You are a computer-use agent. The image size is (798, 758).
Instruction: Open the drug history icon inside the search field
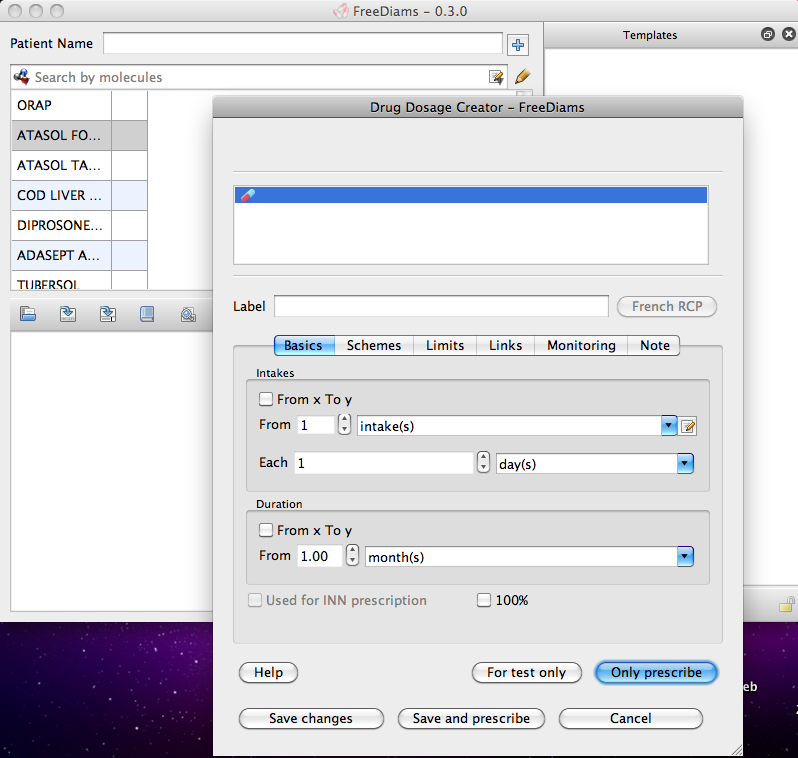click(496, 77)
